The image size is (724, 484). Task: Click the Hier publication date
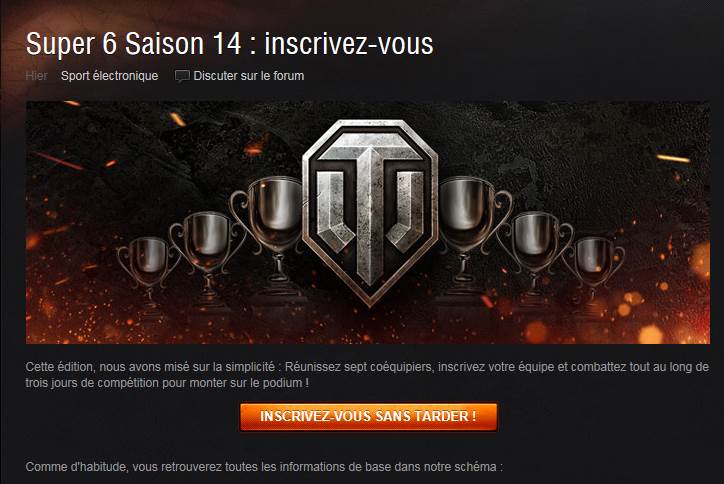[x=36, y=76]
